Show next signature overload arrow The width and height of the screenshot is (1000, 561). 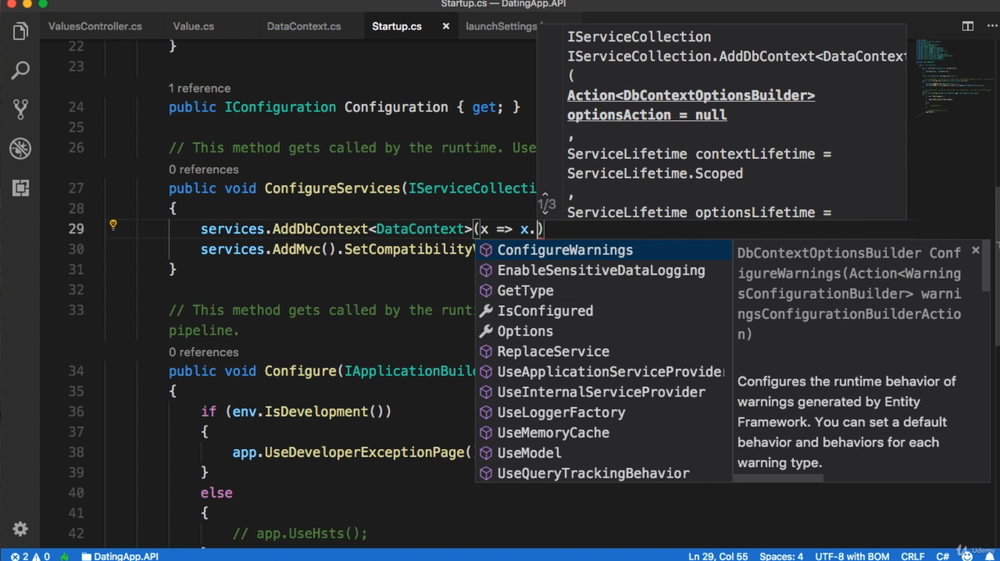[545, 213]
